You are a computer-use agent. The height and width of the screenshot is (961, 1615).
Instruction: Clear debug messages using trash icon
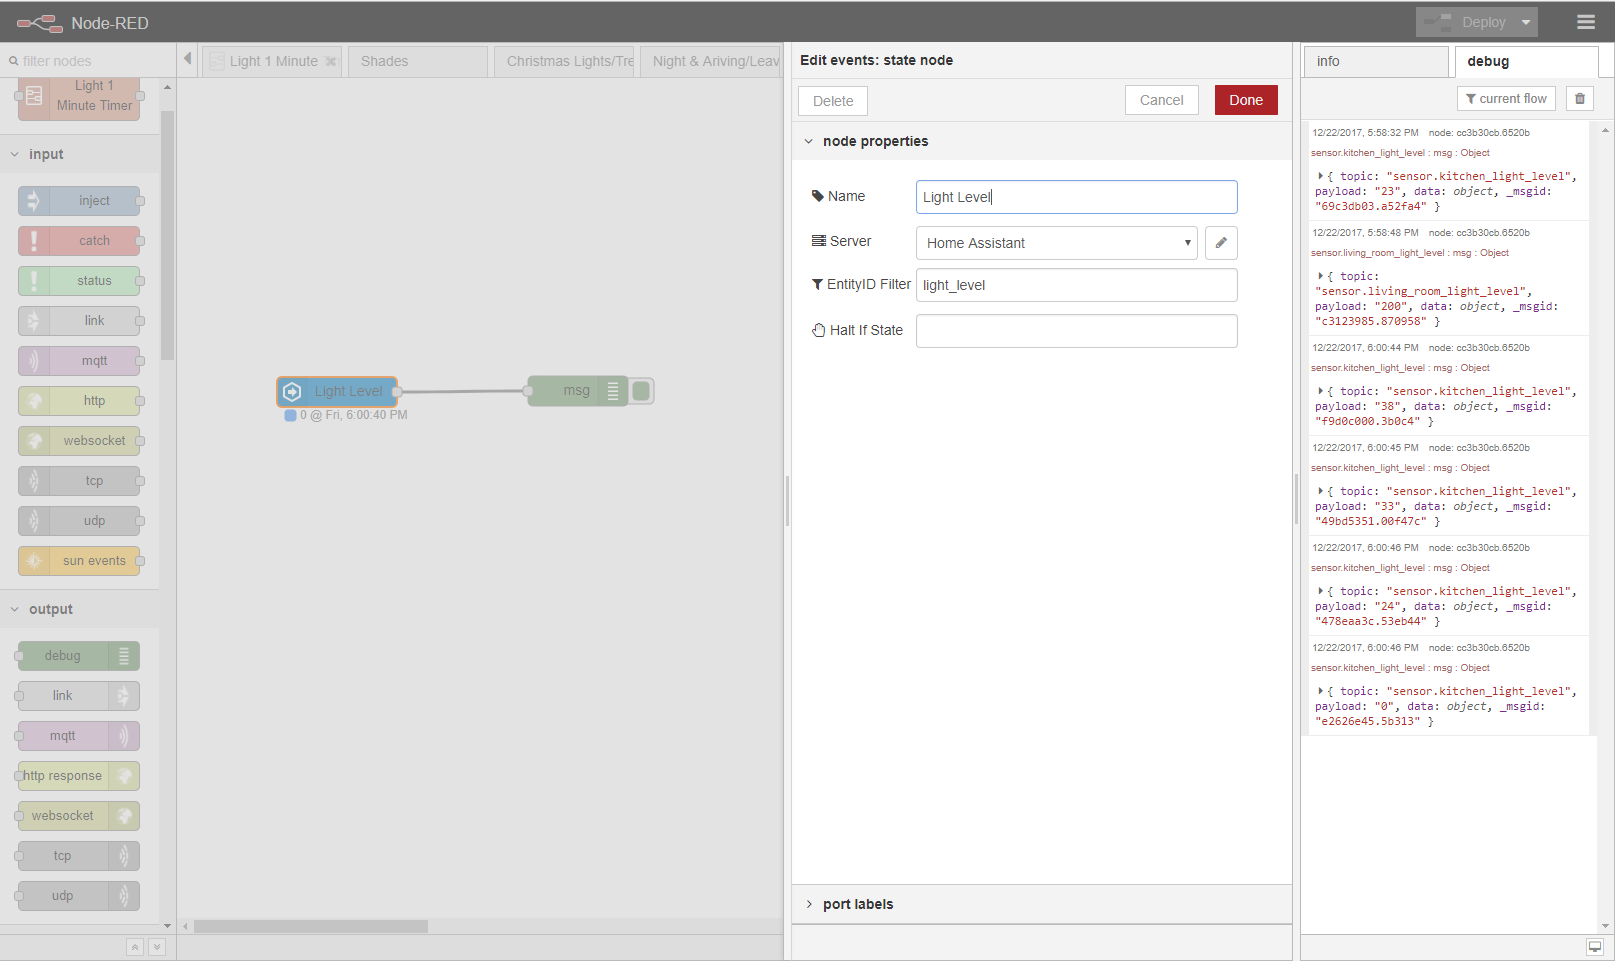coord(1579,98)
